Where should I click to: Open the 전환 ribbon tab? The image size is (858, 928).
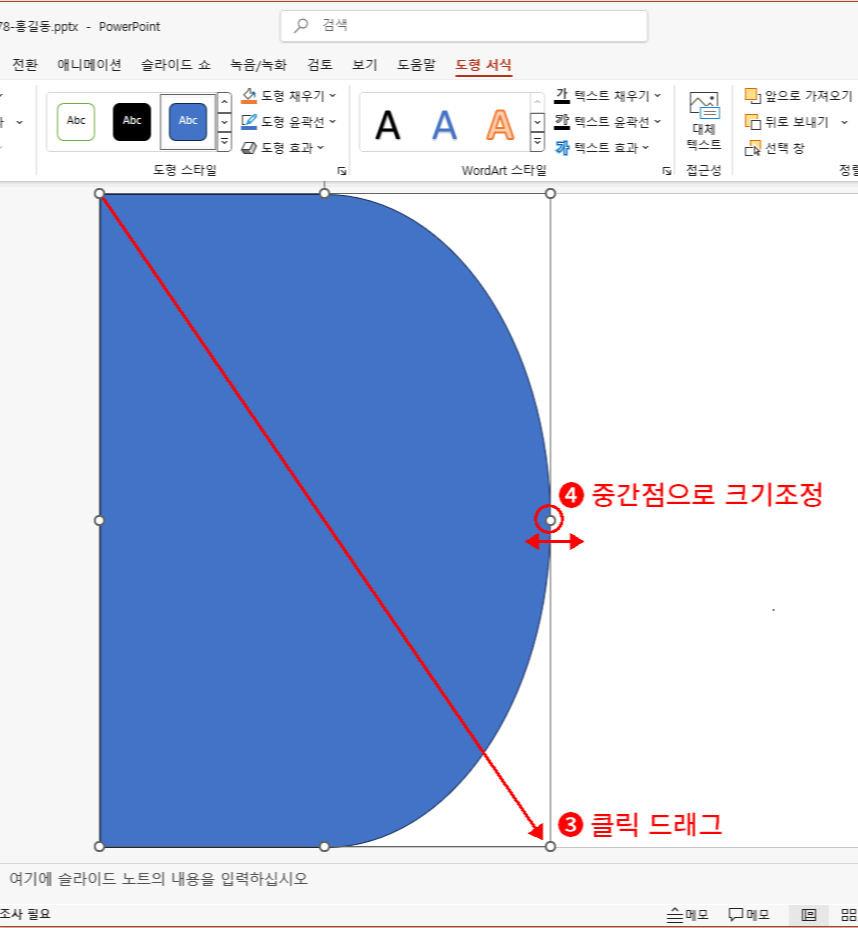[x=25, y=65]
